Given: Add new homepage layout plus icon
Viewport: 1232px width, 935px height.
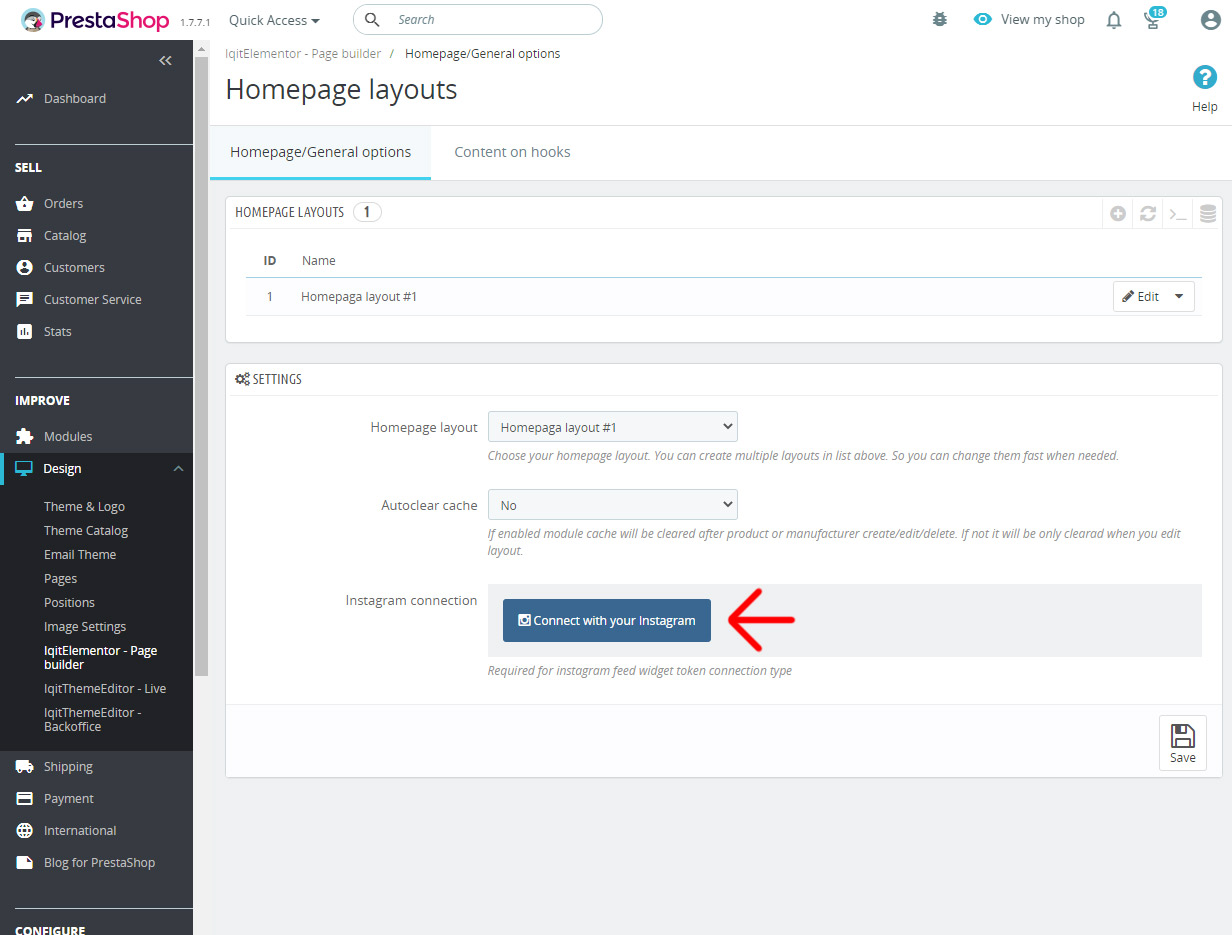Looking at the screenshot, I should tap(1118, 213).
